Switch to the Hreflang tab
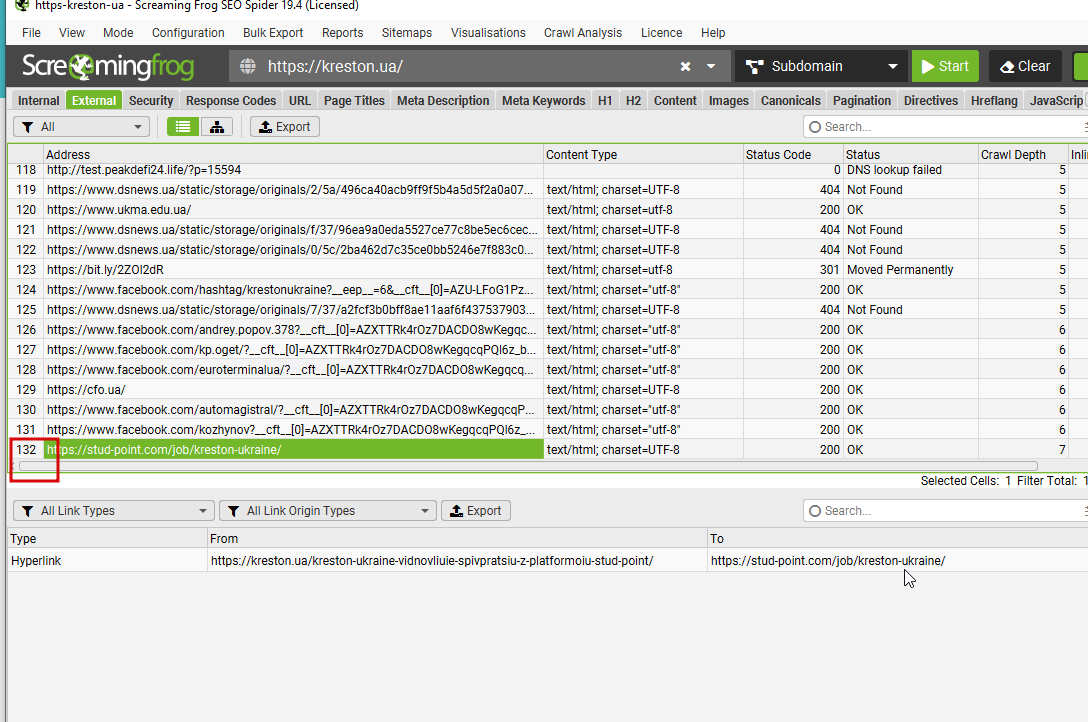 point(994,101)
